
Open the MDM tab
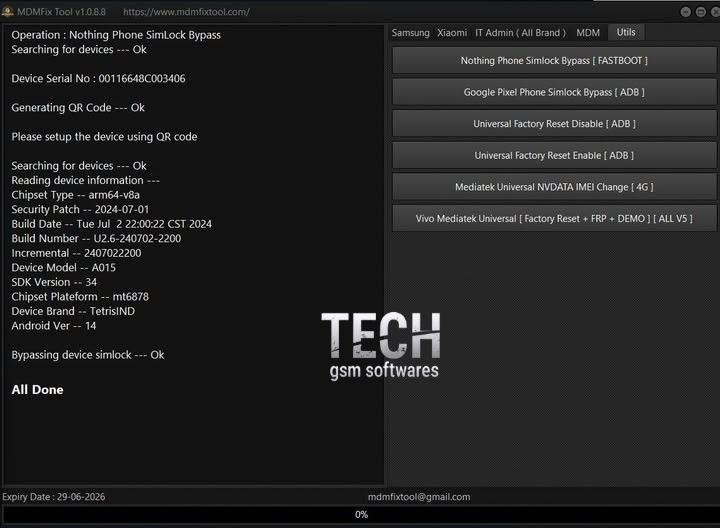pos(588,33)
